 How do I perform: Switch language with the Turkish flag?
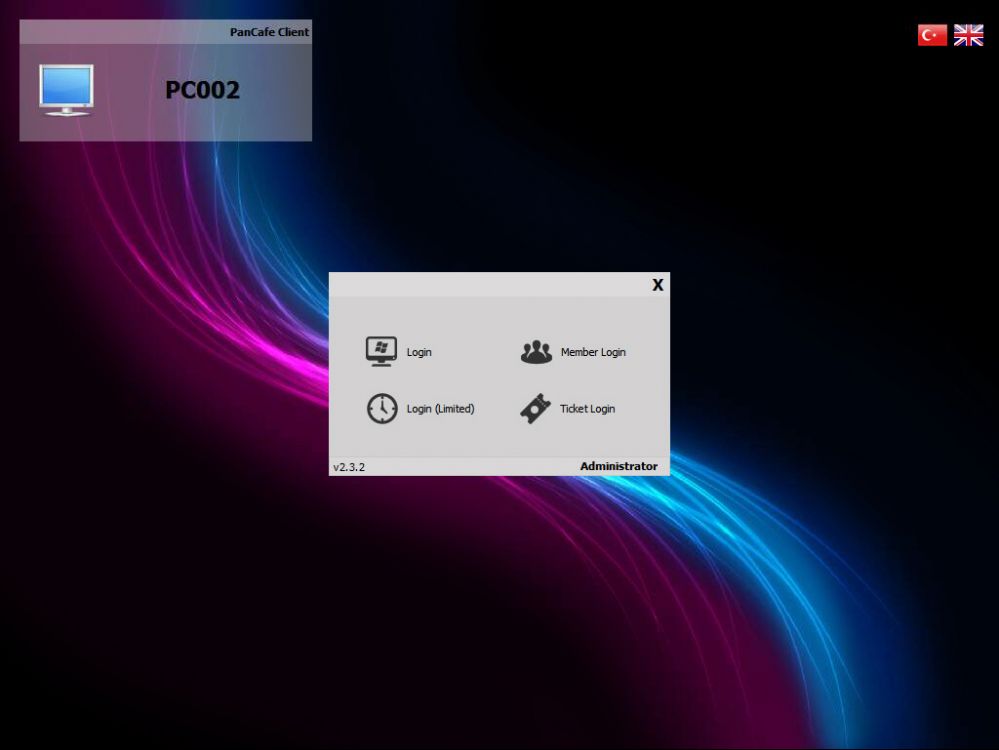pyautogui.click(x=932, y=35)
